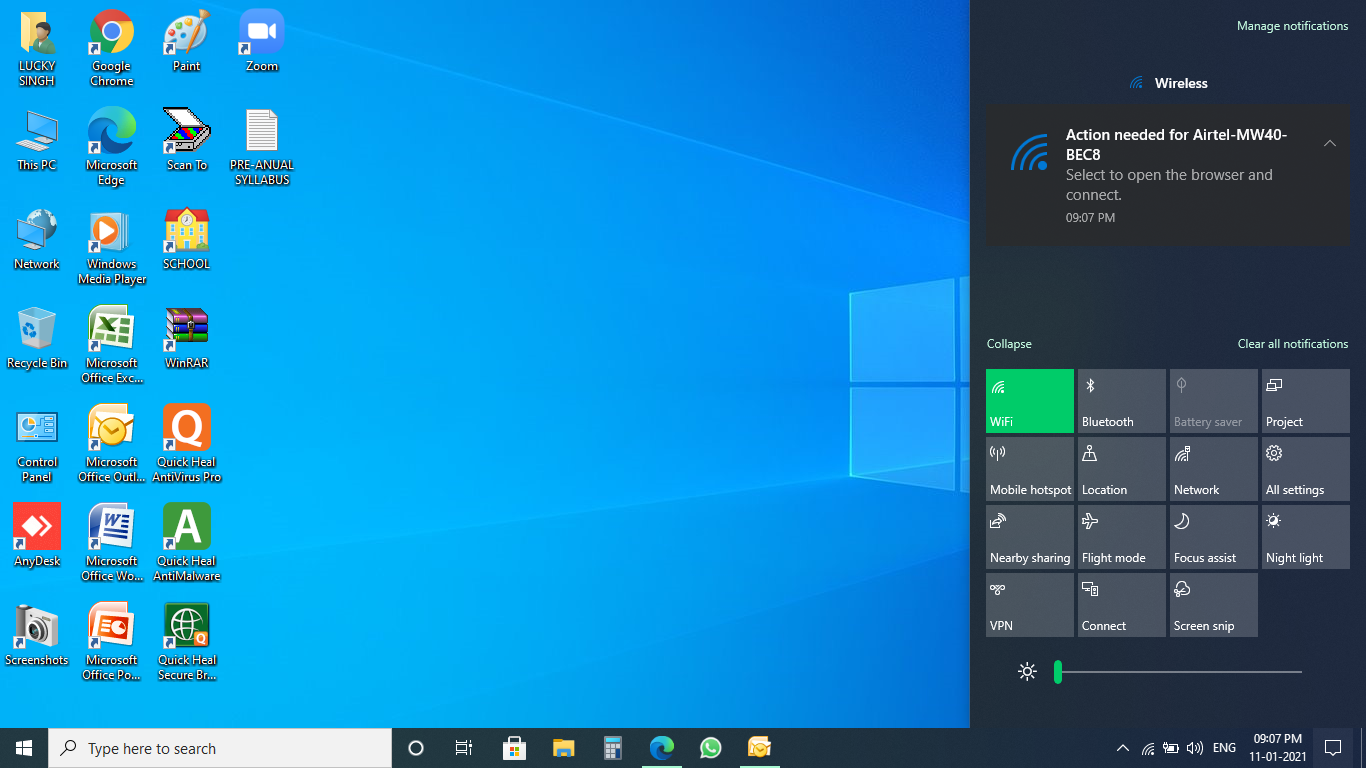The width and height of the screenshot is (1366, 768).
Task: Select the Screenshots desktop shortcut
Action: [x=37, y=635]
